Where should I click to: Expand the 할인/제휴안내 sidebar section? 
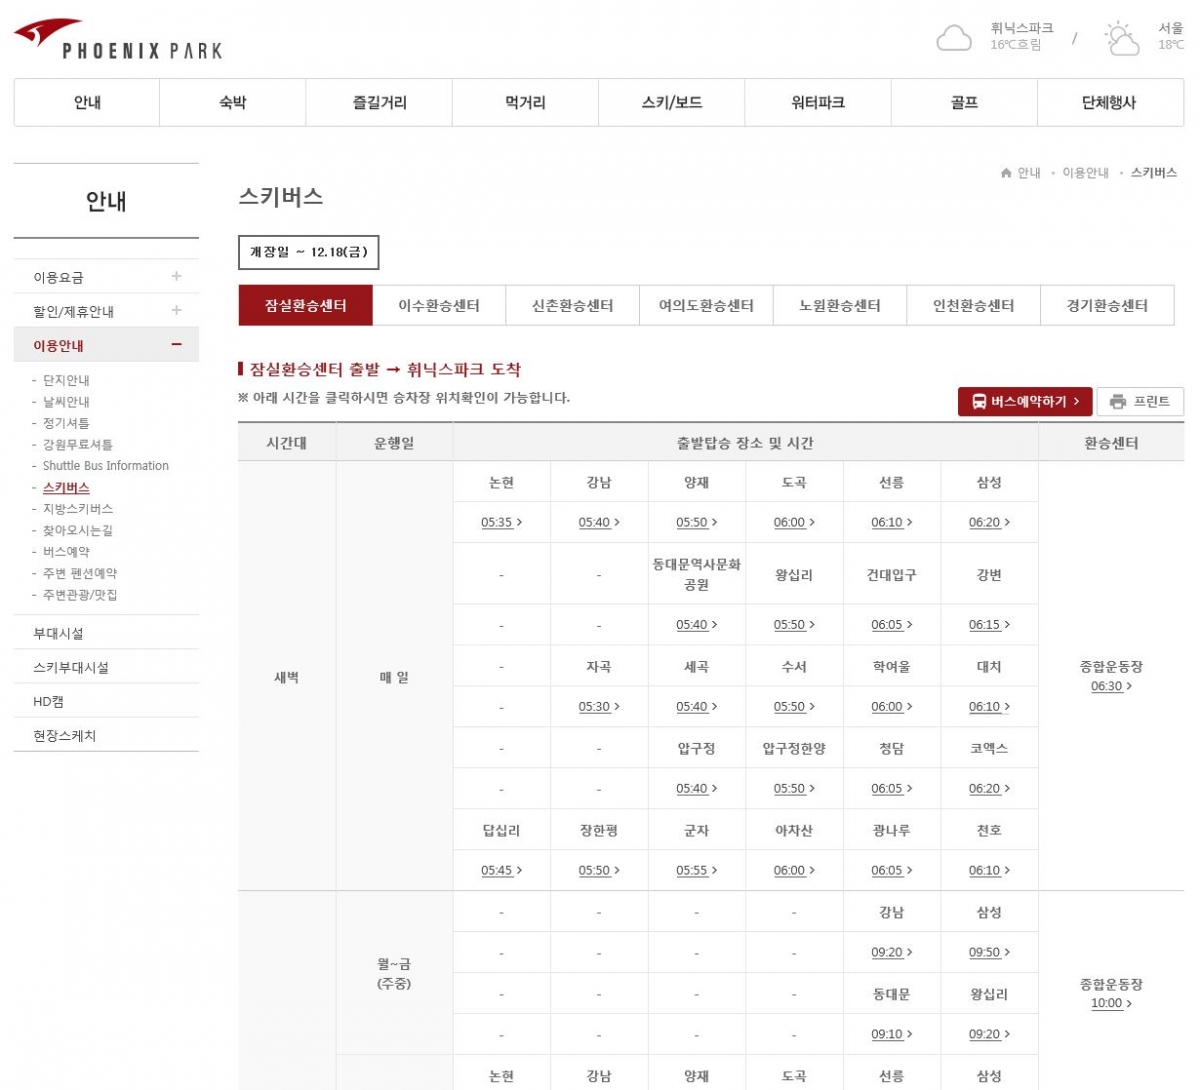[176, 311]
